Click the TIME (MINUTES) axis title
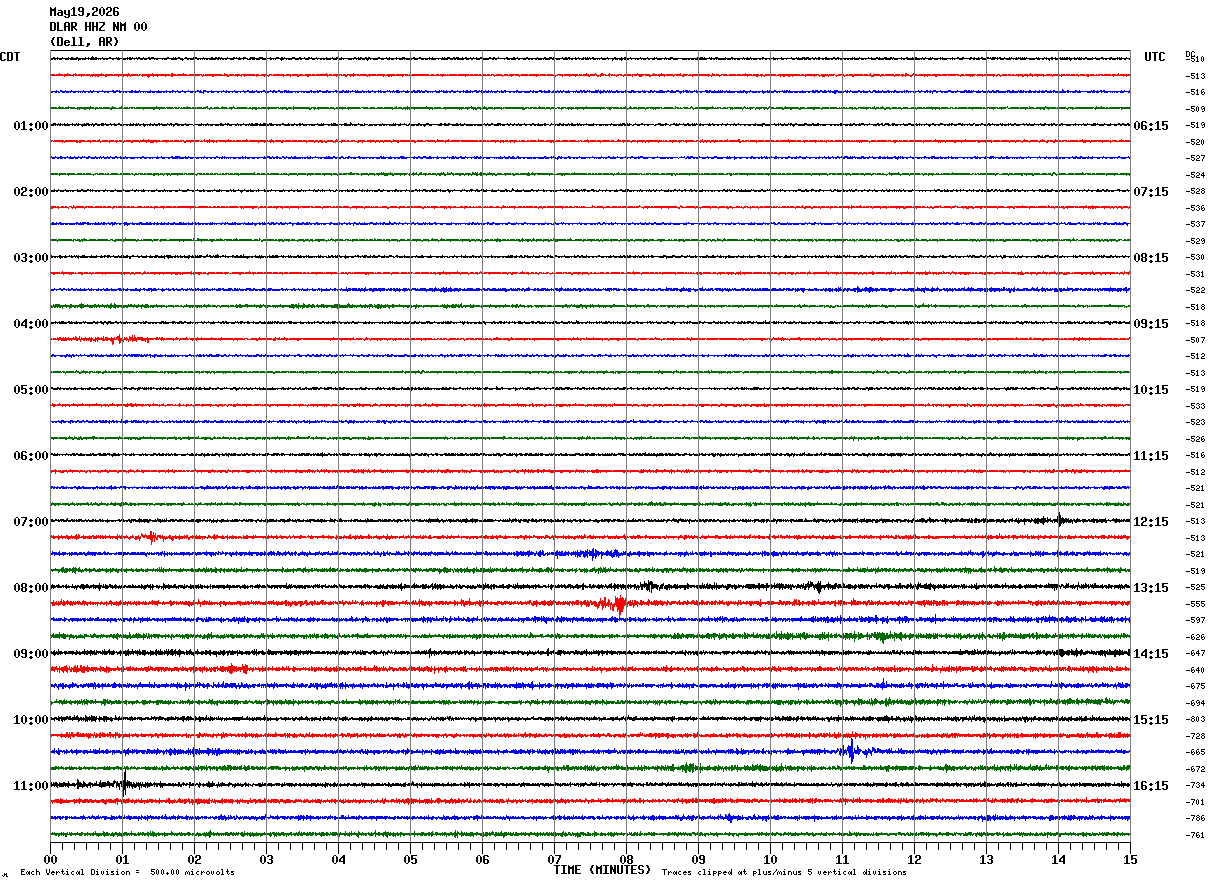 coord(602,870)
